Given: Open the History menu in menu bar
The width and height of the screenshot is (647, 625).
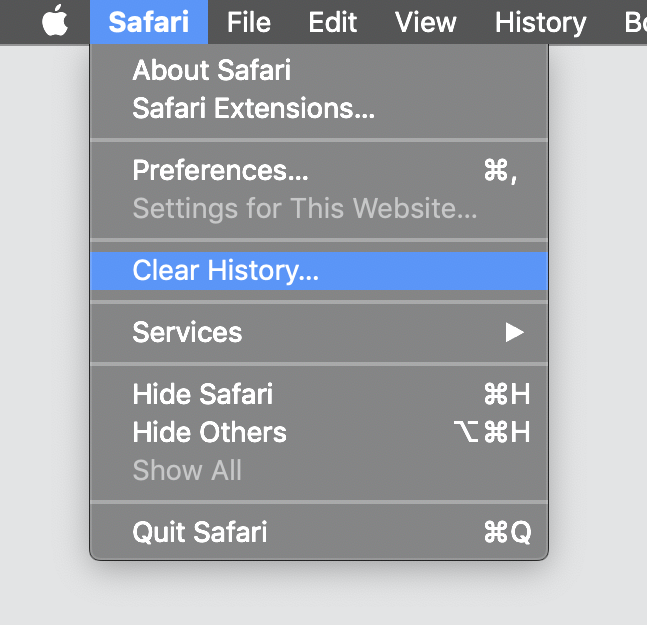Looking at the screenshot, I should (x=541, y=23).
